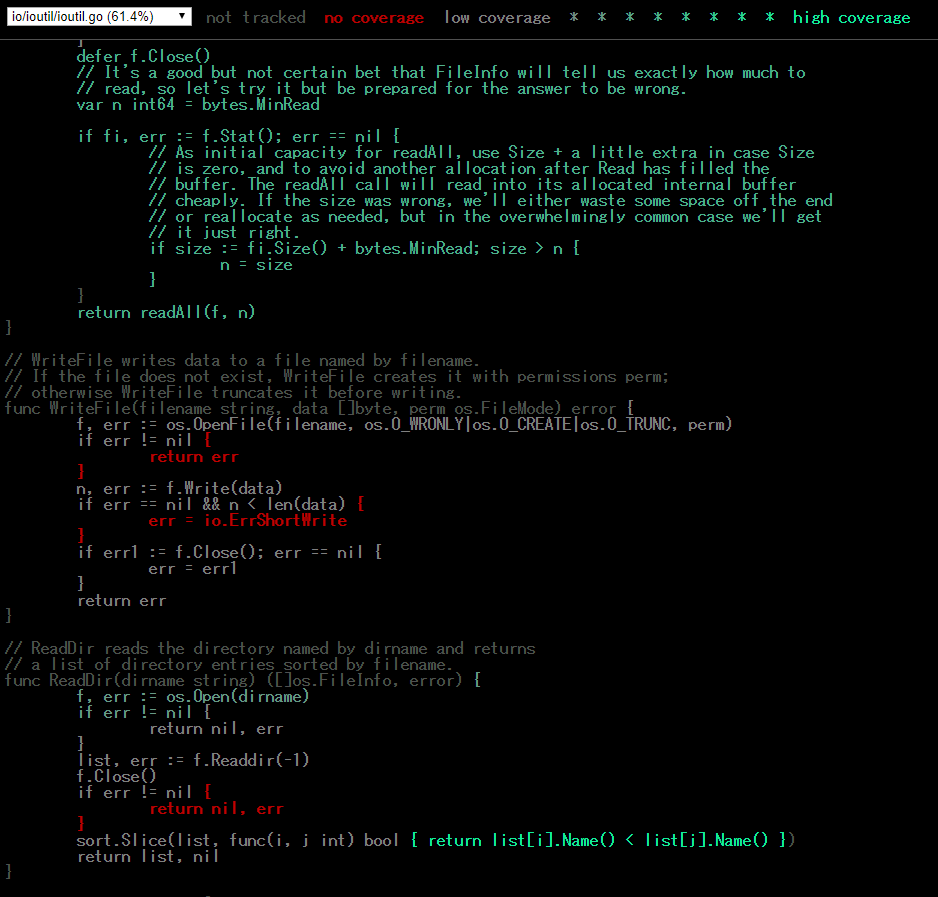Click 'var n int64 = bytes.MinRead' line
Viewport: 938px width, 897px height.
pyautogui.click(x=198, y=104)
